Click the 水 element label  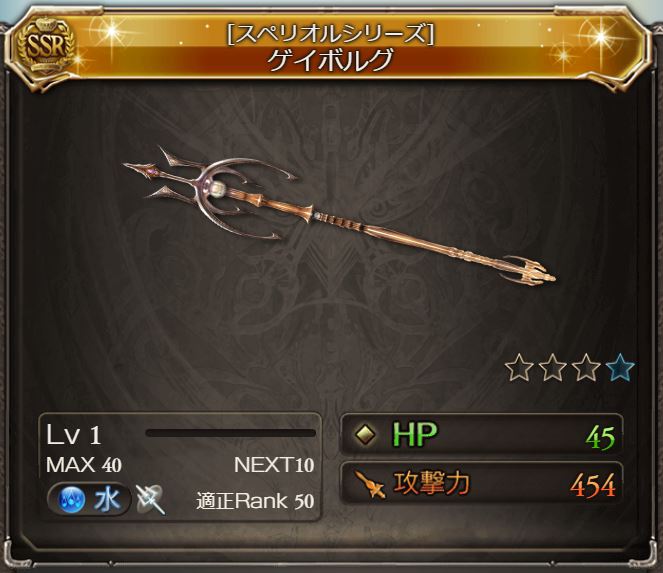click(x=107, y=500)
